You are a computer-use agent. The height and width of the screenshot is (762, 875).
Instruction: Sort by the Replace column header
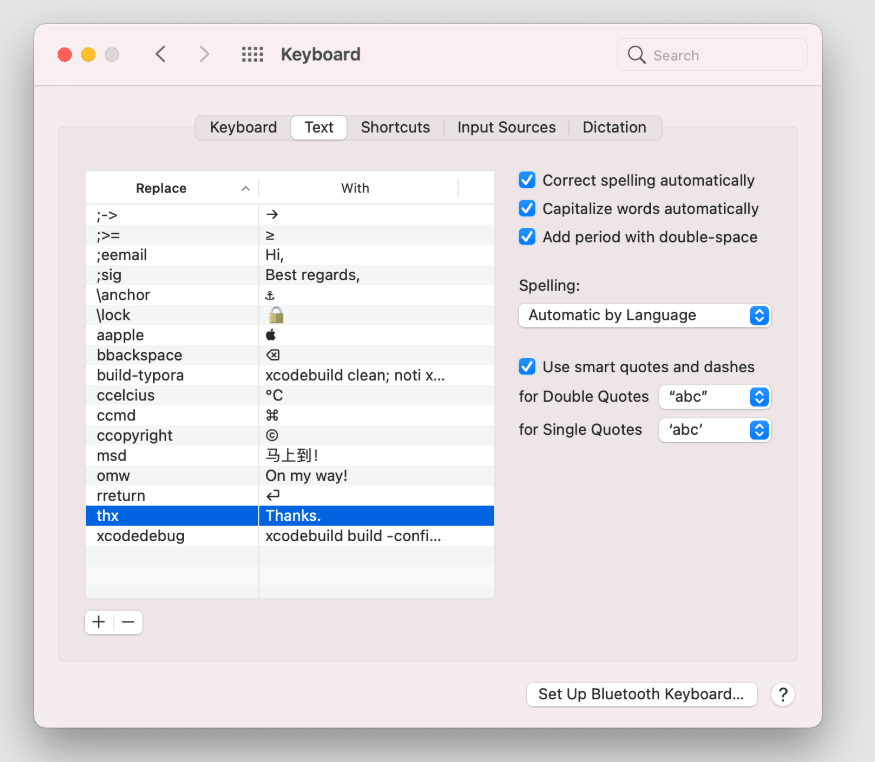(x=162, y=188)
